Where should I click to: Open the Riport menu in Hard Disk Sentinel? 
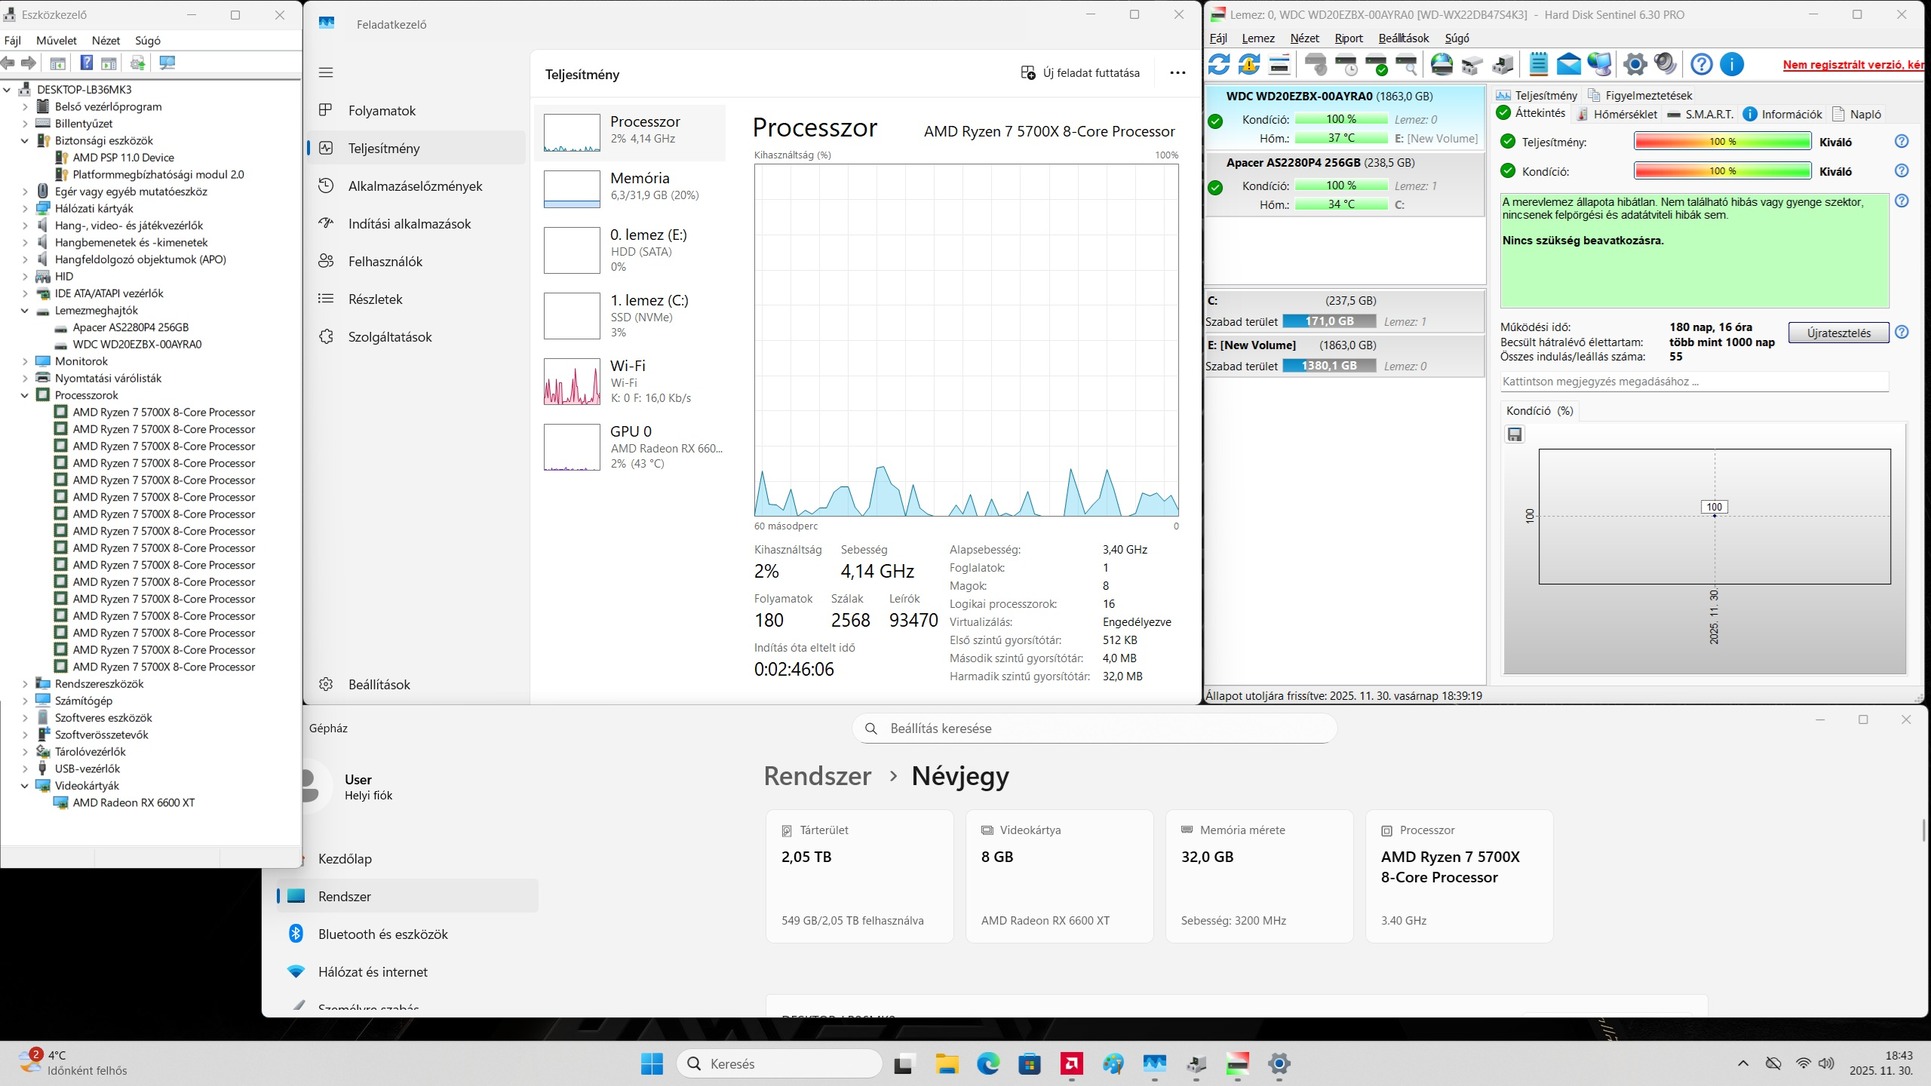point(1348,38)
